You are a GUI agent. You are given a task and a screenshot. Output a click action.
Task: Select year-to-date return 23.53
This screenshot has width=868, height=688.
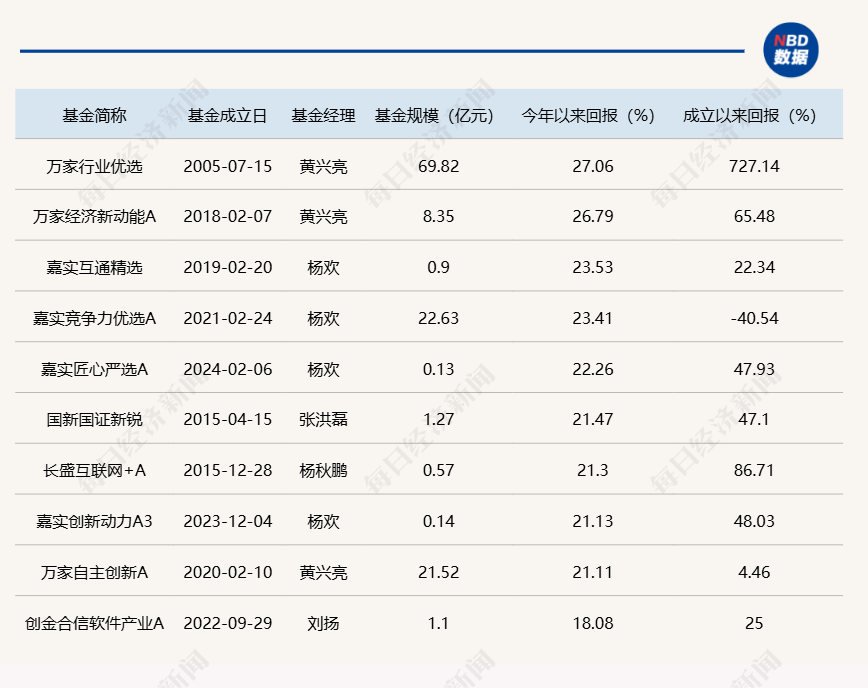593,267
